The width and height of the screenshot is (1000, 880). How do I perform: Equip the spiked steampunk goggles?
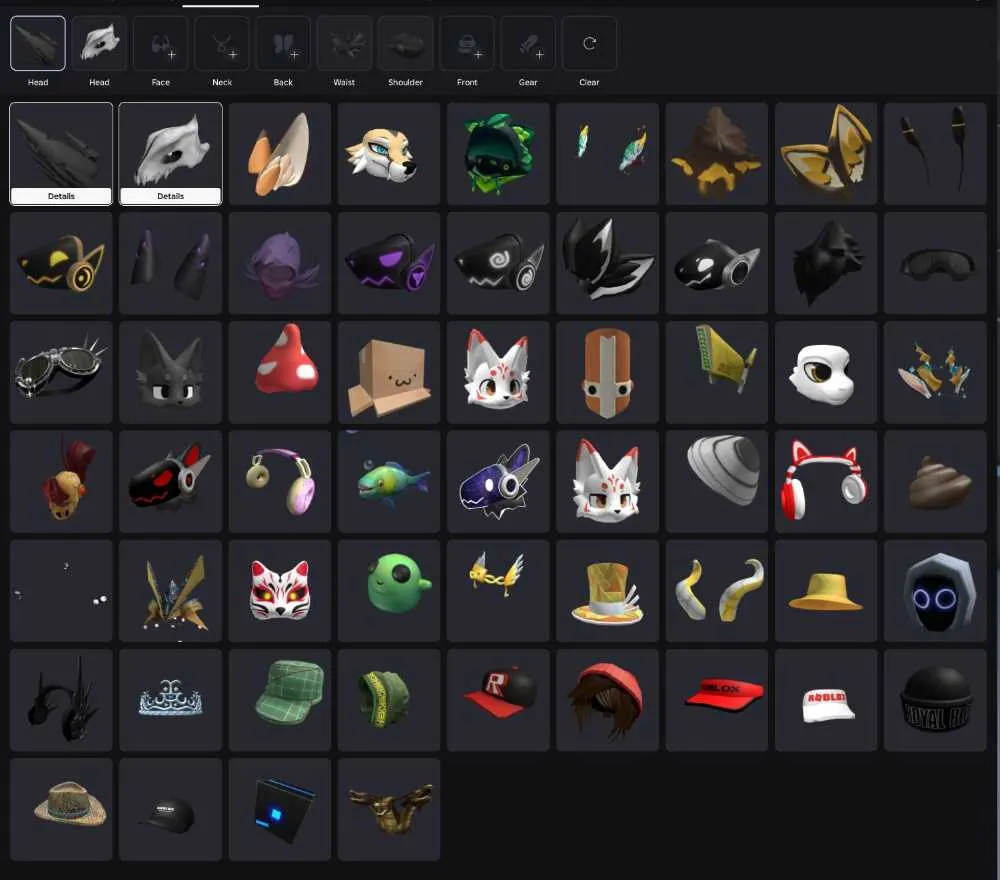click(61, 372)
